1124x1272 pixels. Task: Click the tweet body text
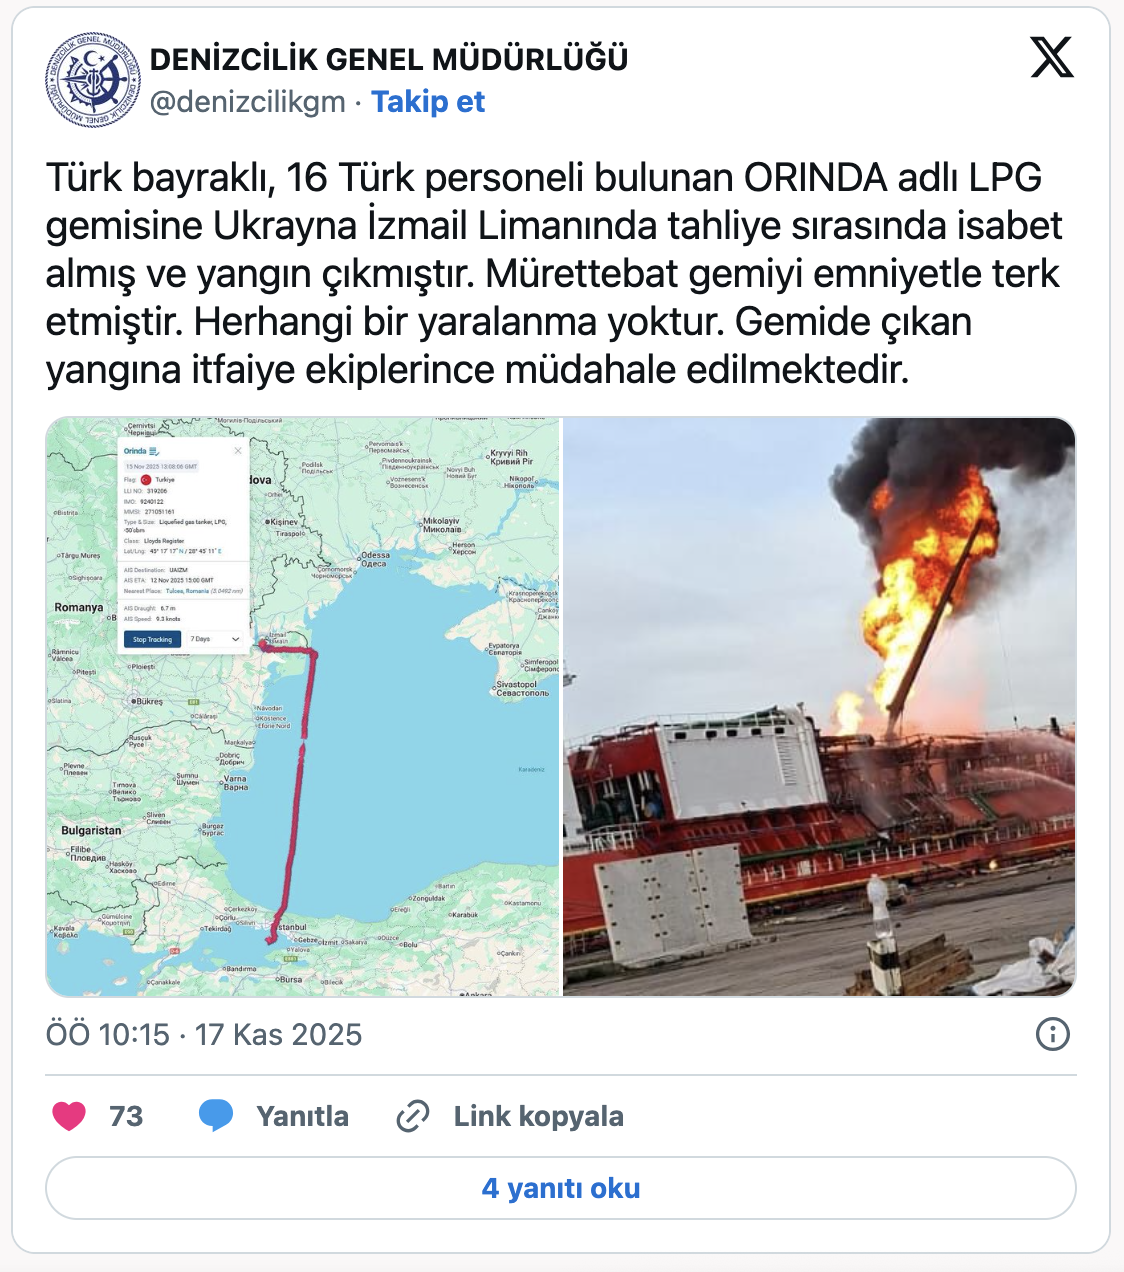click(x=554, y=274)
